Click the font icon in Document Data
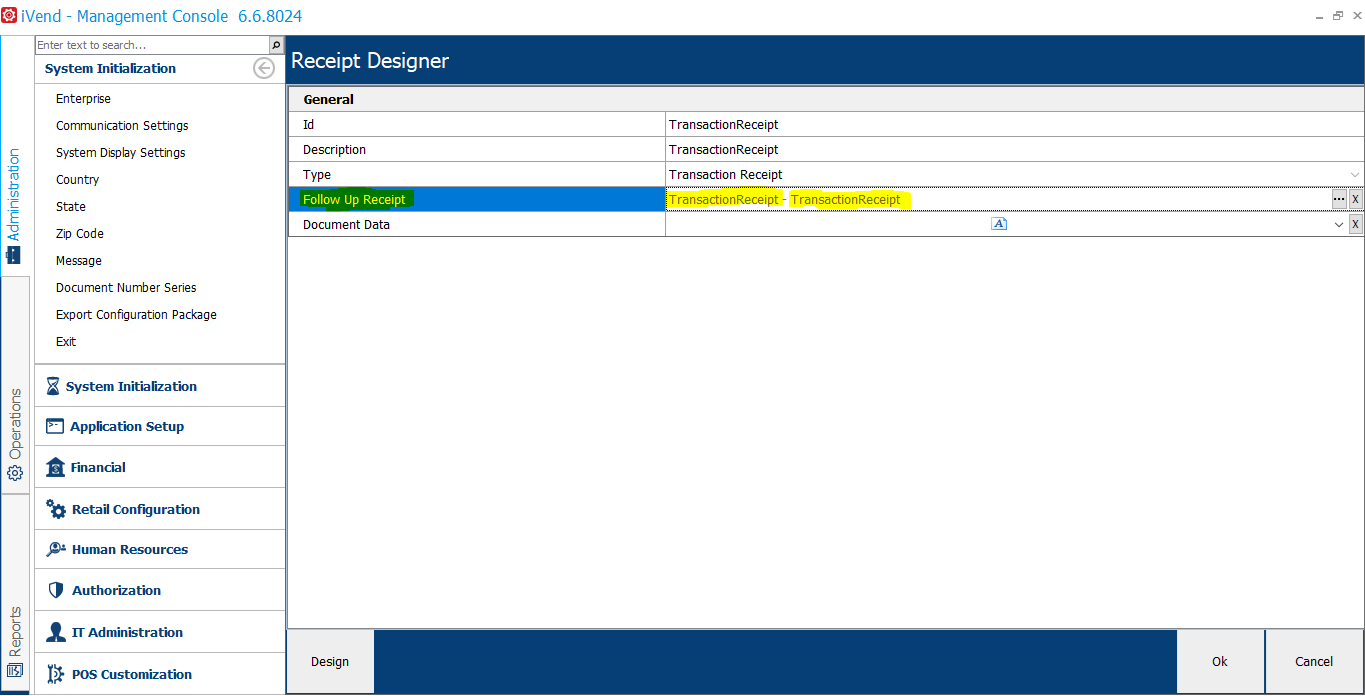The image size is (1365, 696). pyautogui.click(x=999, y=224)
